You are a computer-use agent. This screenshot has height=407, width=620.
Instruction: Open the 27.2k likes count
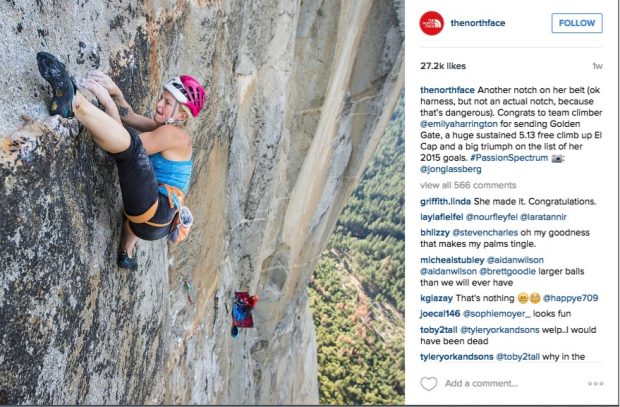[443, 66]
